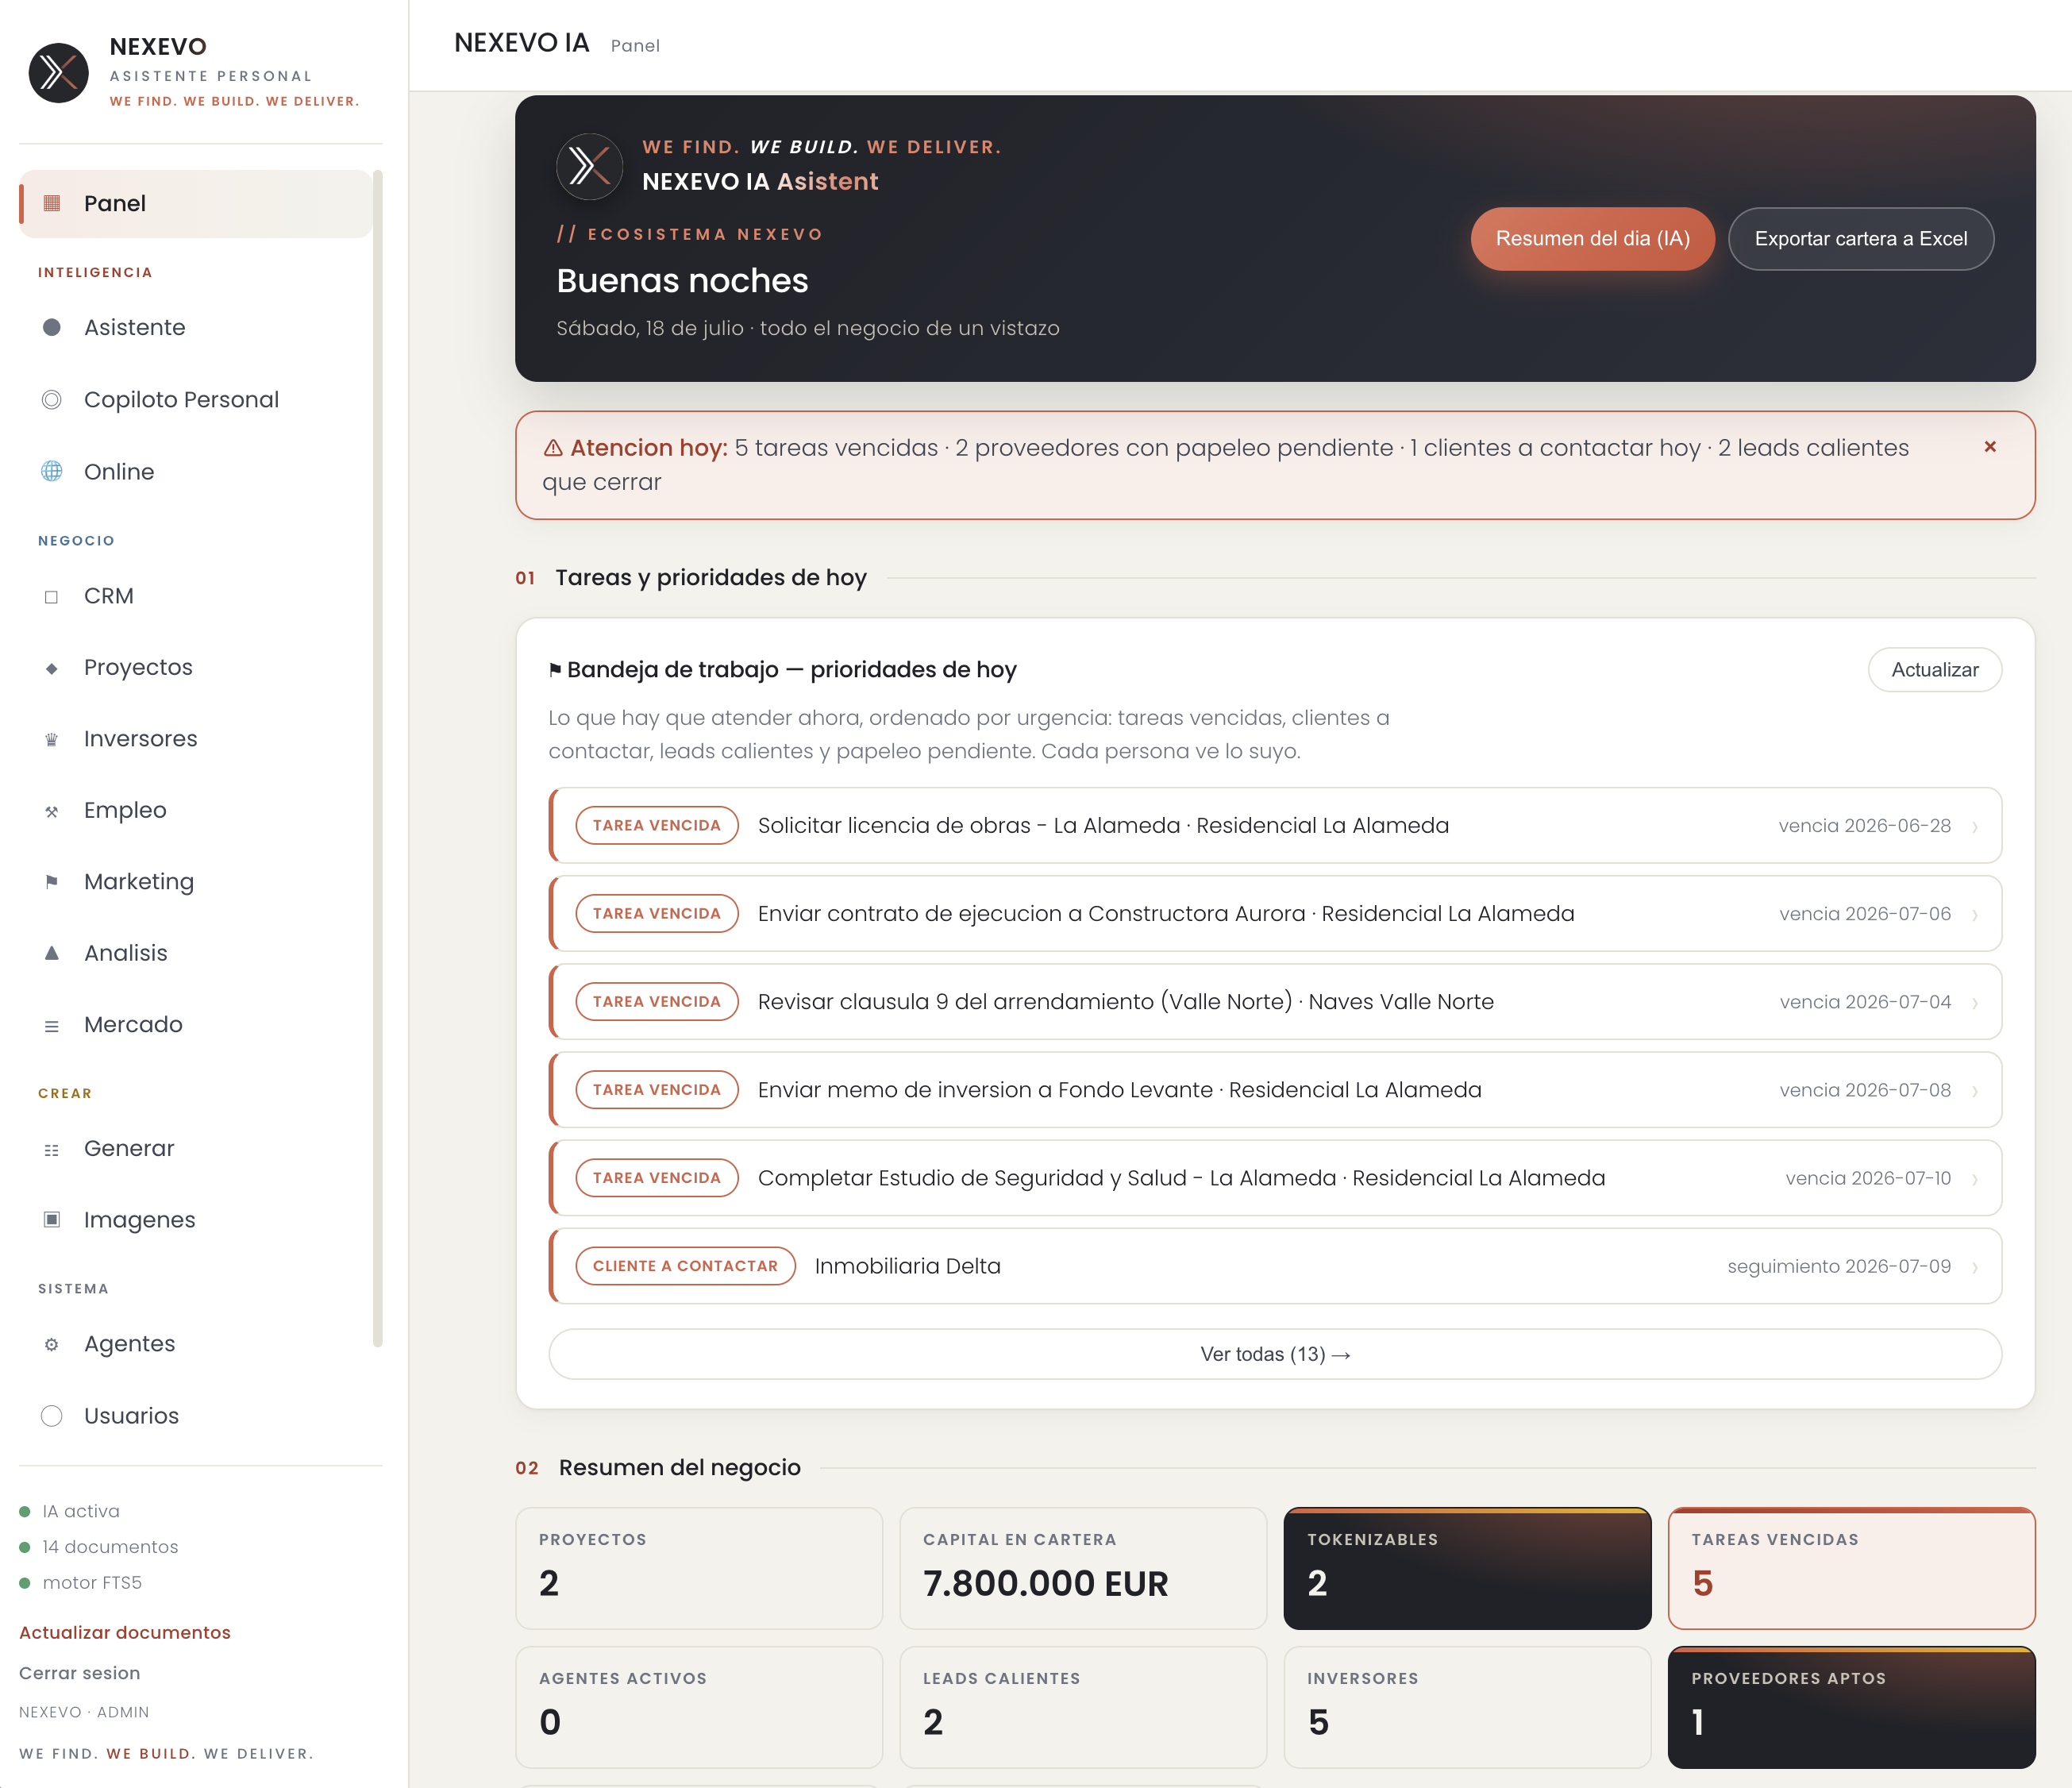This screenshot has width=2072, height=1788.
Task: Click the Cerrar sesion link
Action: click(80, 1673)
